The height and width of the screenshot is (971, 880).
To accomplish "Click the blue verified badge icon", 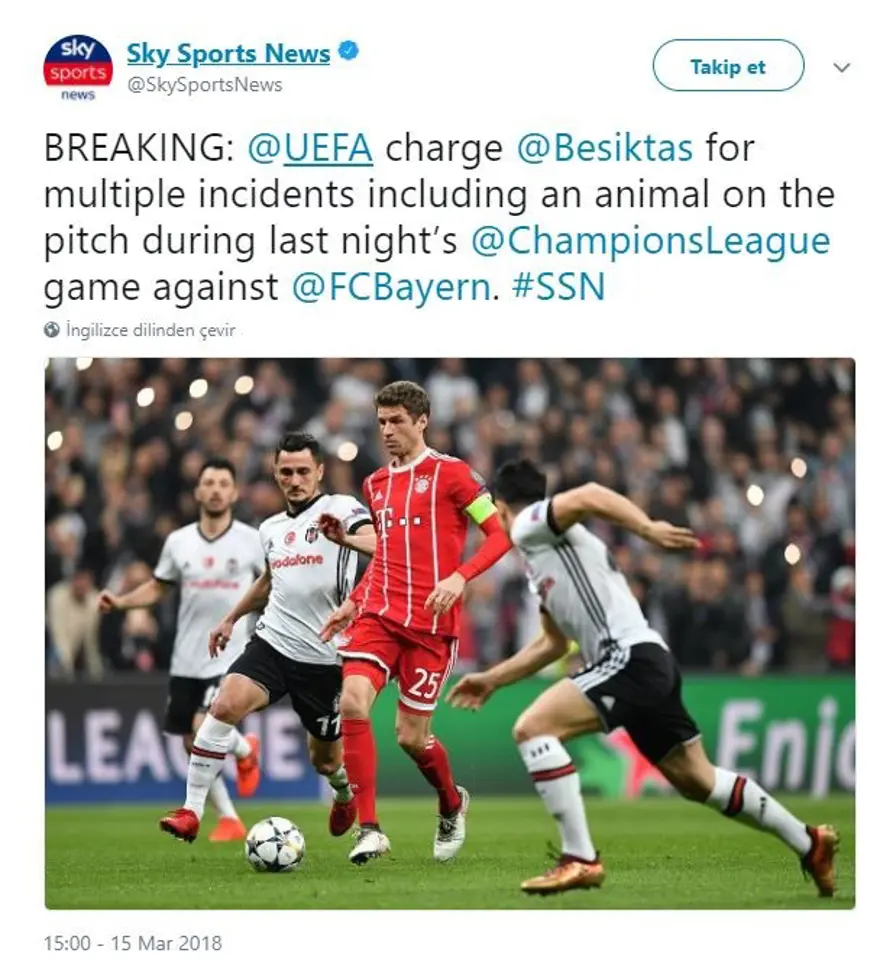I will [349, 51].
